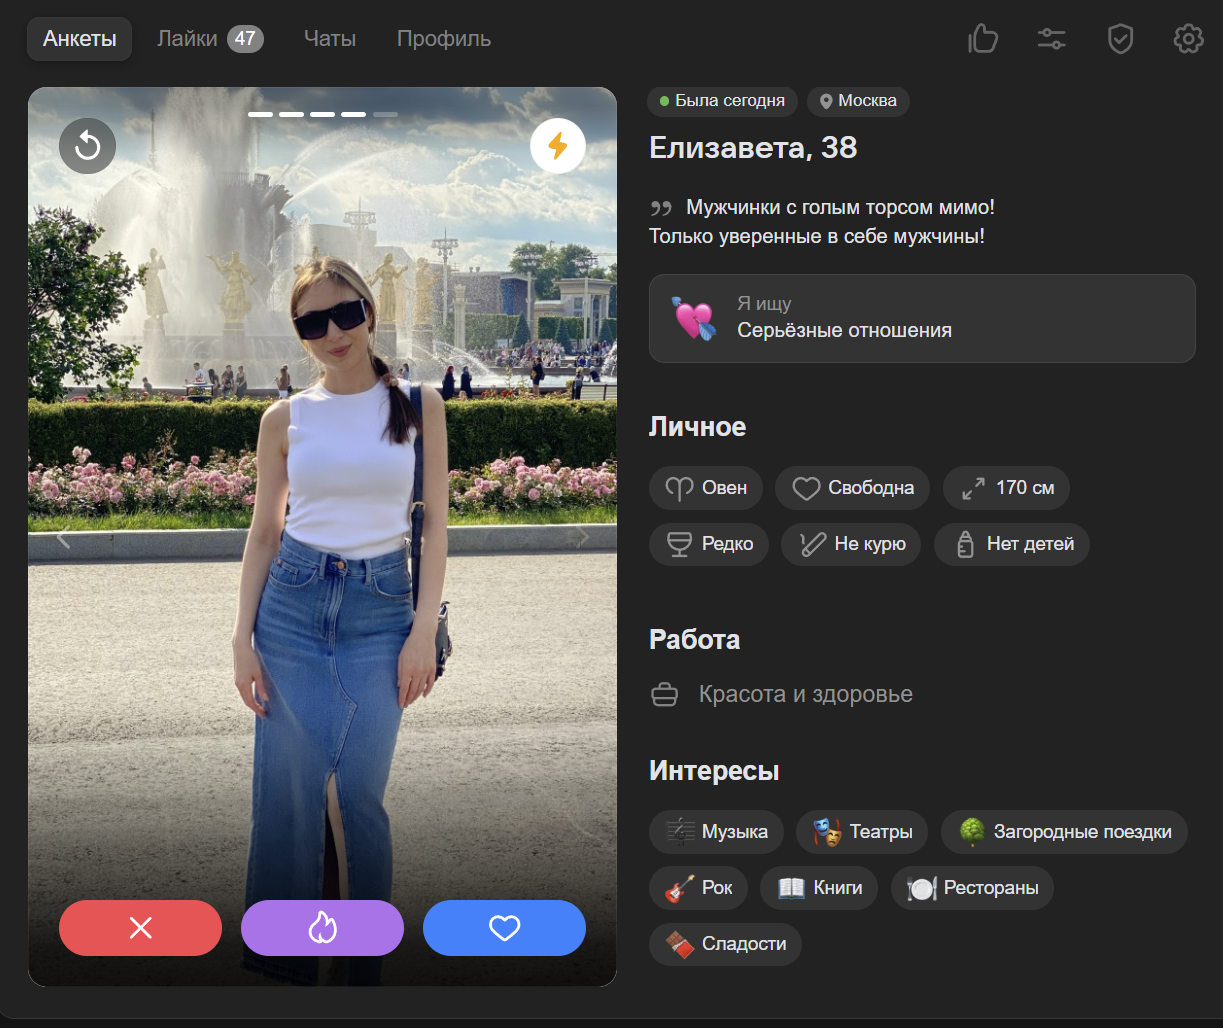The image size is (1223, 1028).
Task: Open the Чаты tab
Action: pos(330,39)
